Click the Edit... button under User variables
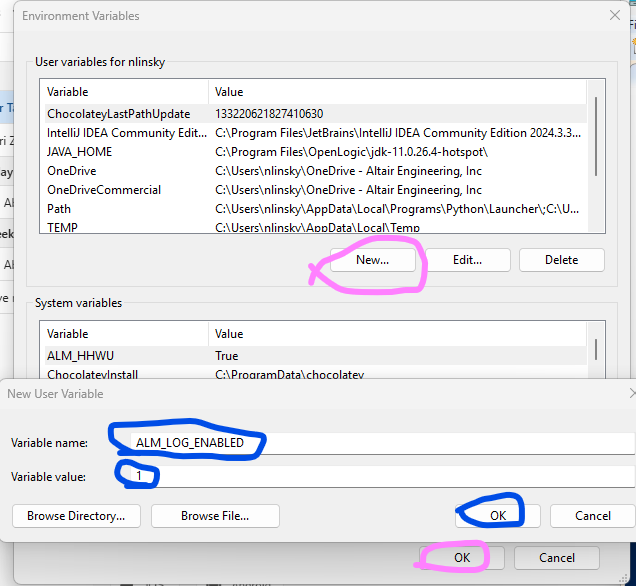 click(467, 260)
